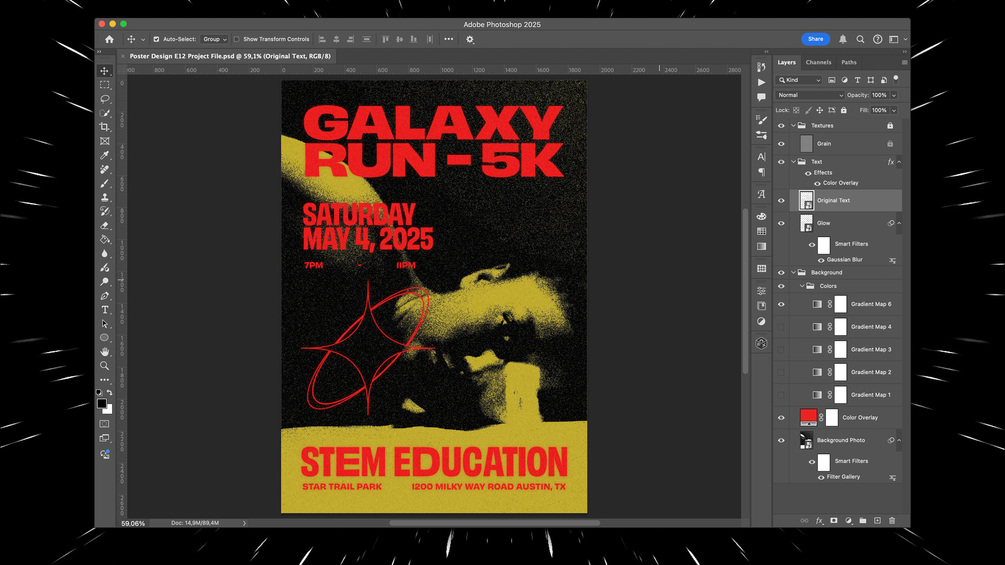Lock all attributes padlock icon
The height and width of the screenshot is (565, 1005).
[x=843, y=110]
